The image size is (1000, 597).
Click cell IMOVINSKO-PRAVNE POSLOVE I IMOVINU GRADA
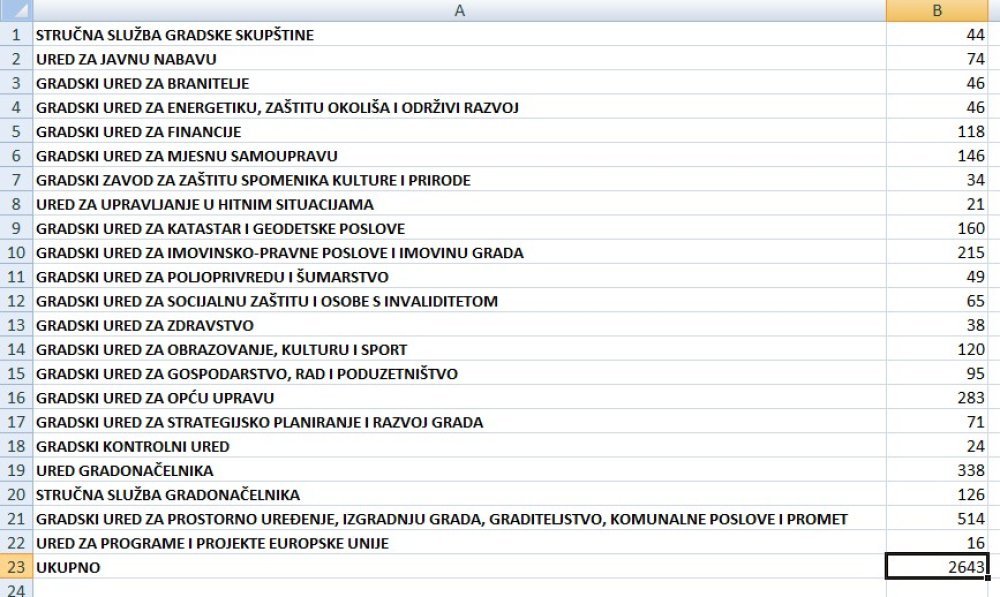pos(459,253)
